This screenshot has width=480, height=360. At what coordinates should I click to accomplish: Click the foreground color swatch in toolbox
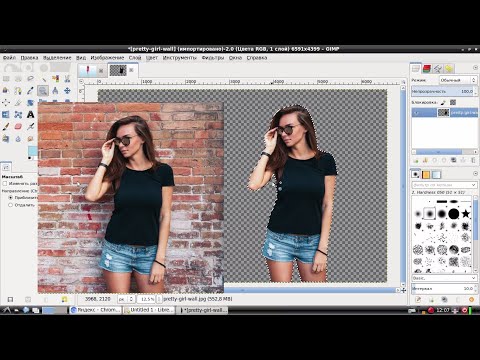(x=32, y=151)
